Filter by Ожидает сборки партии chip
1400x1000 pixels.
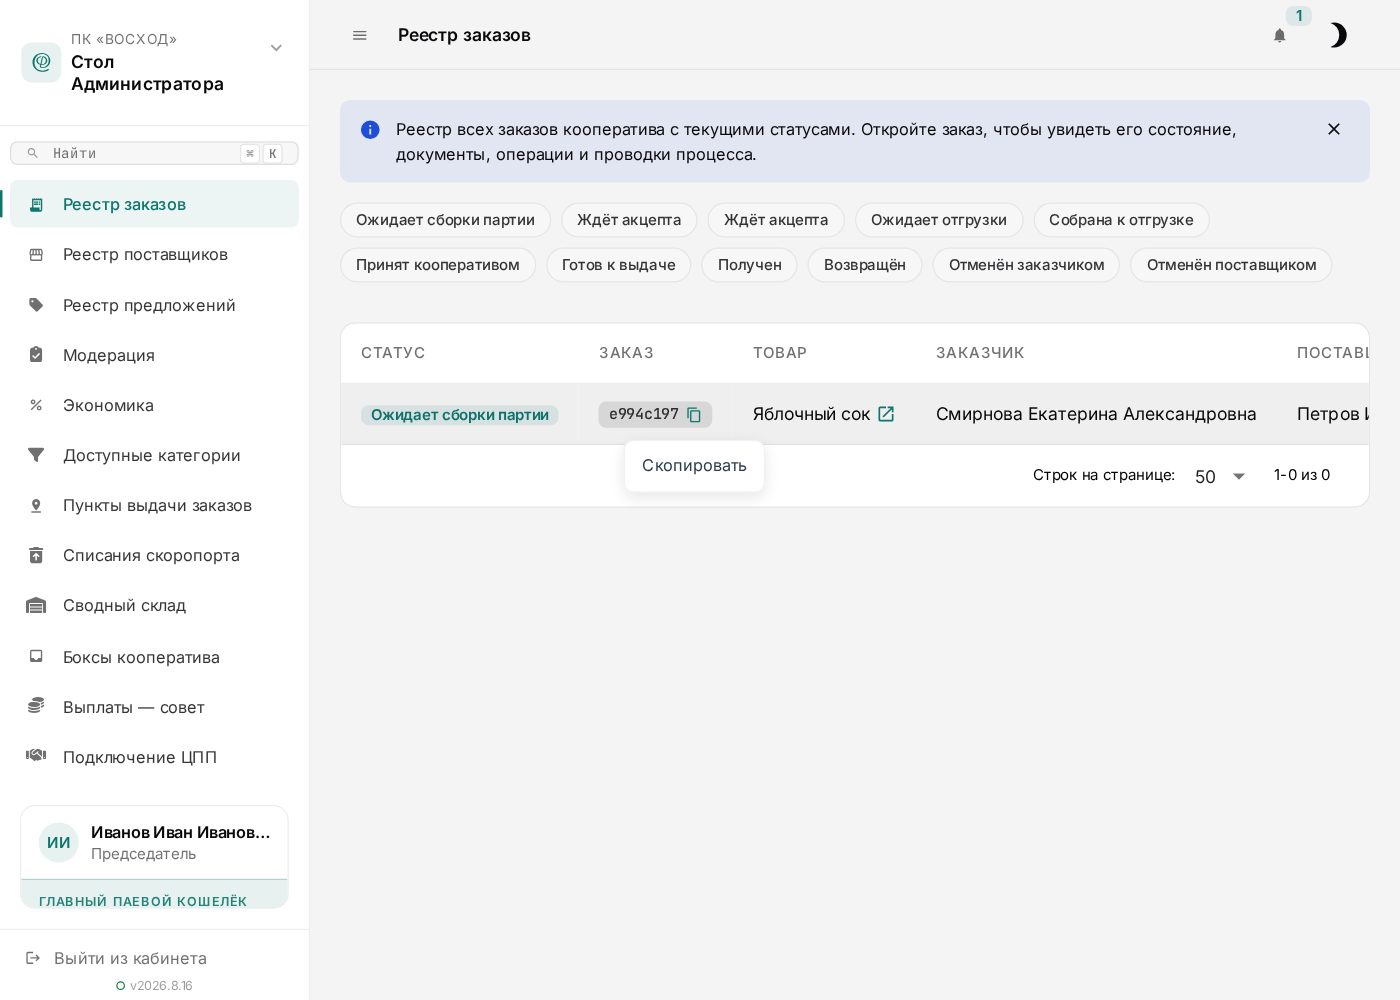click(x=445, y=220)
